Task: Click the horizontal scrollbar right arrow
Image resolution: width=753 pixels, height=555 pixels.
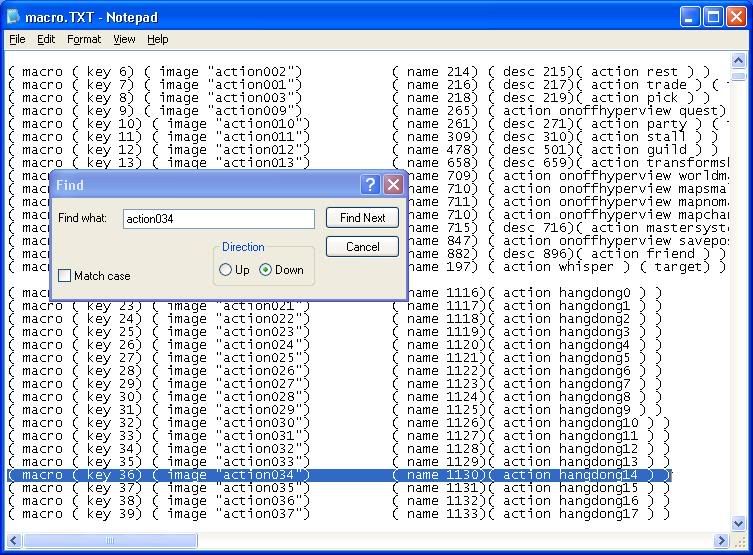Action: [x=722, y=541]
